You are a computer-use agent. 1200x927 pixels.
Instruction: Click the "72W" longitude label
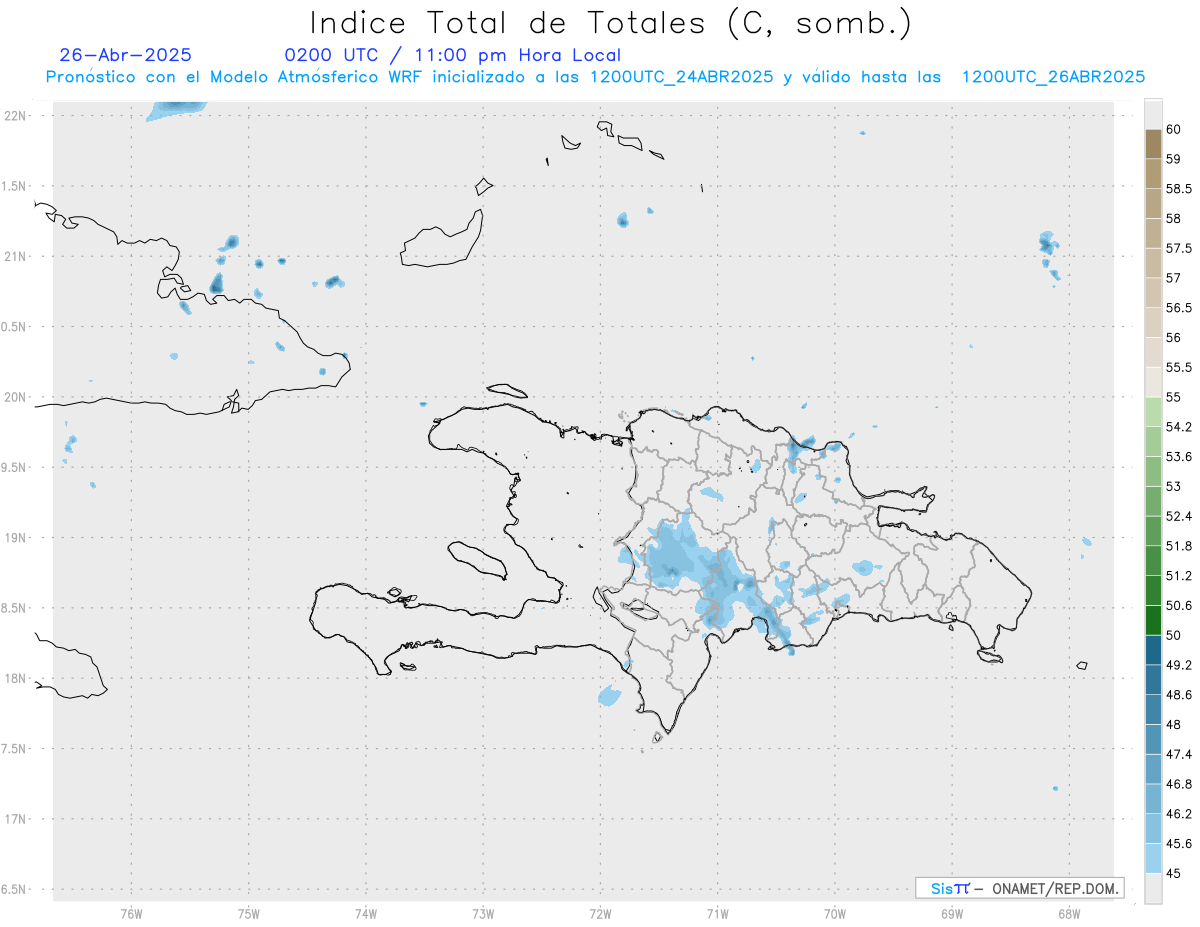600,913
